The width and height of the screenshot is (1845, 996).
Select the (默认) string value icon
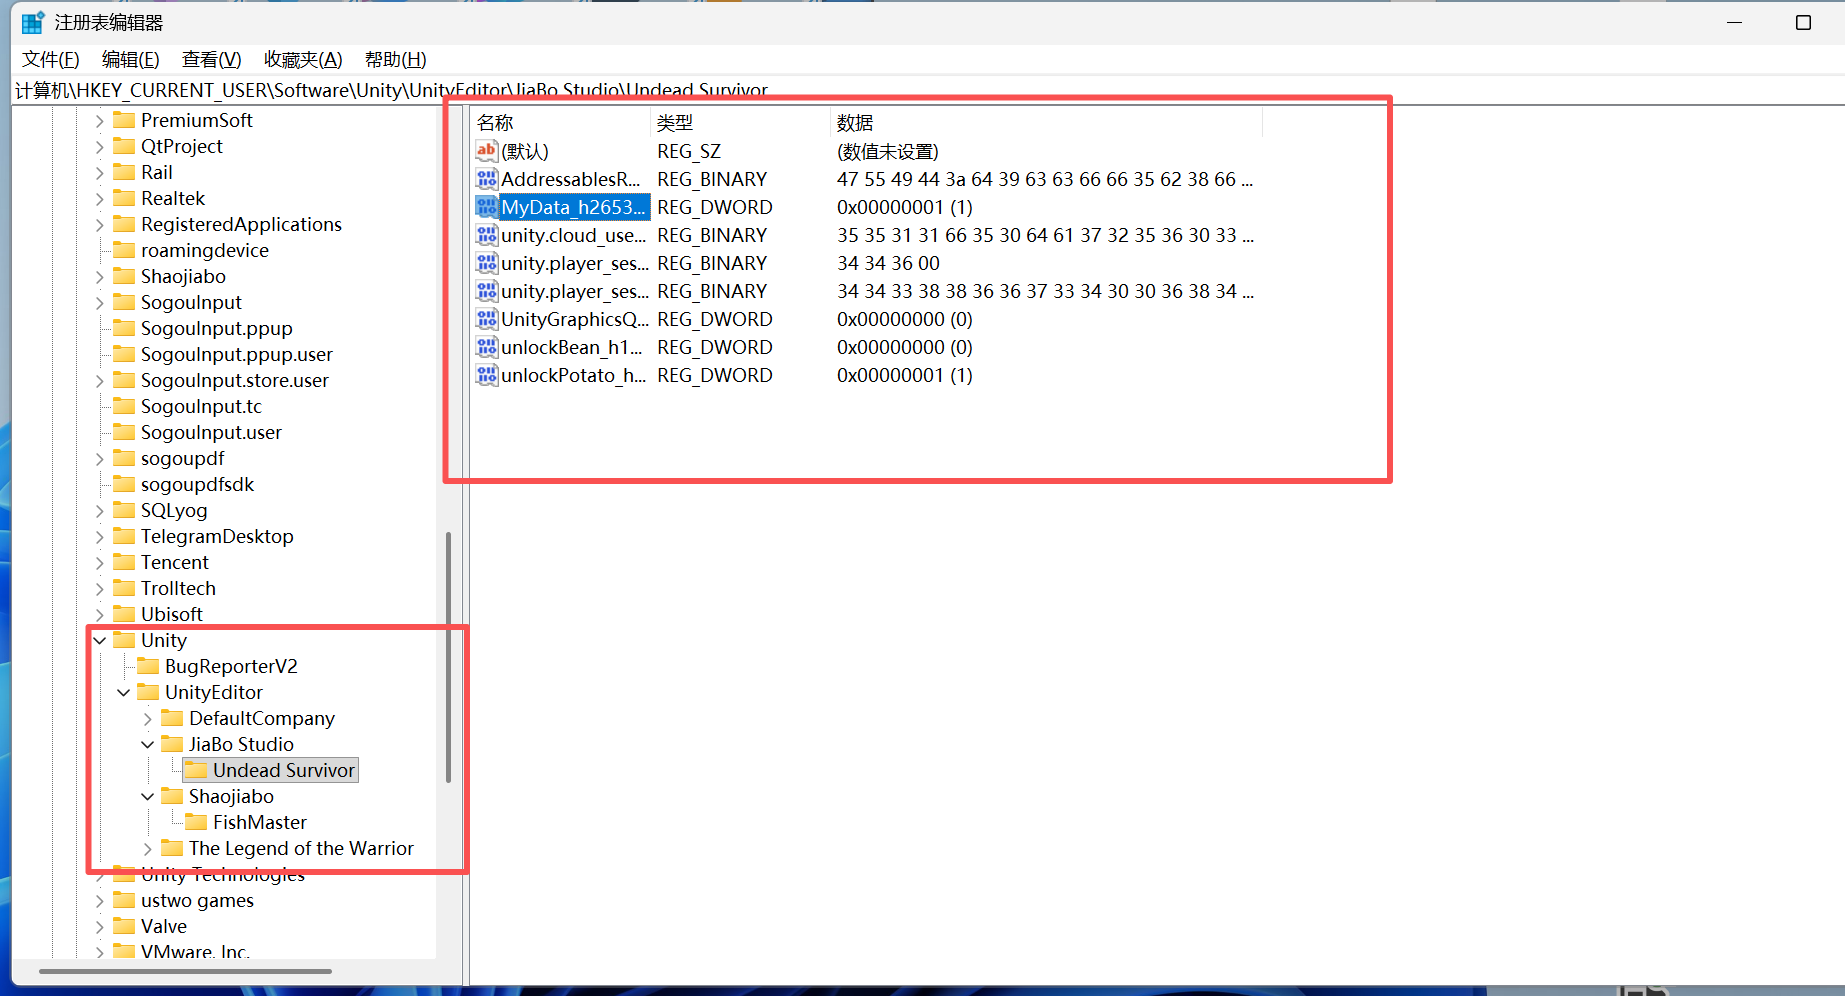[x=487, y=151]
